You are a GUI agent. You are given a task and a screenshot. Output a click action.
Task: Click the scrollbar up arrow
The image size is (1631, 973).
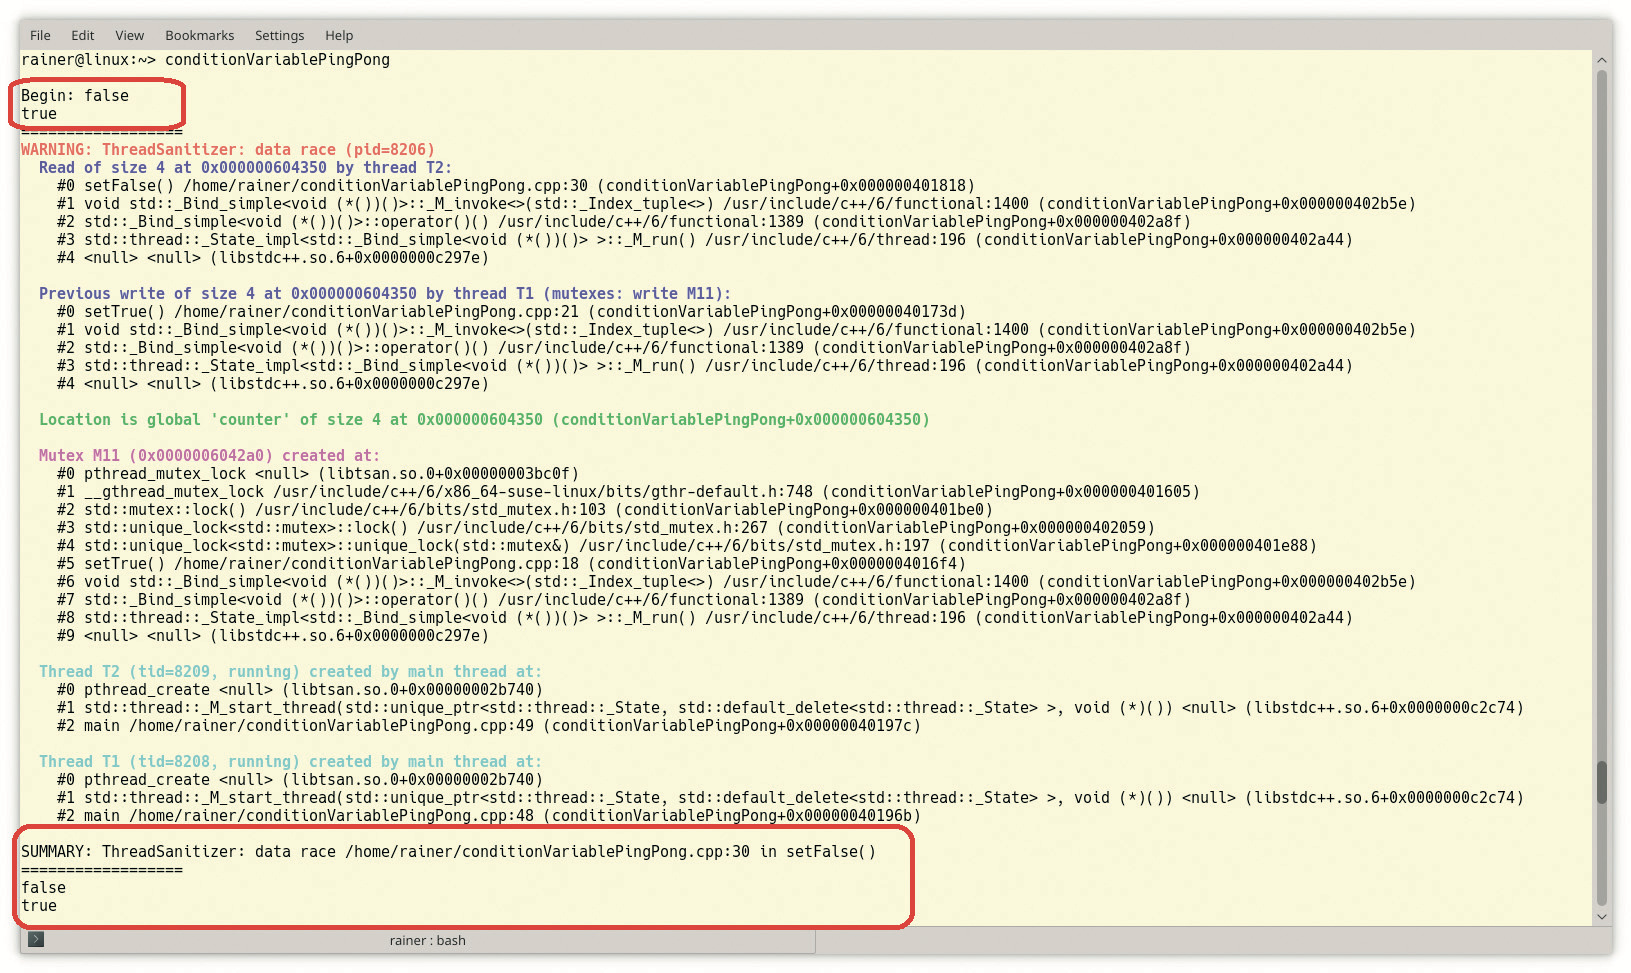click(x=1602, y=60)
